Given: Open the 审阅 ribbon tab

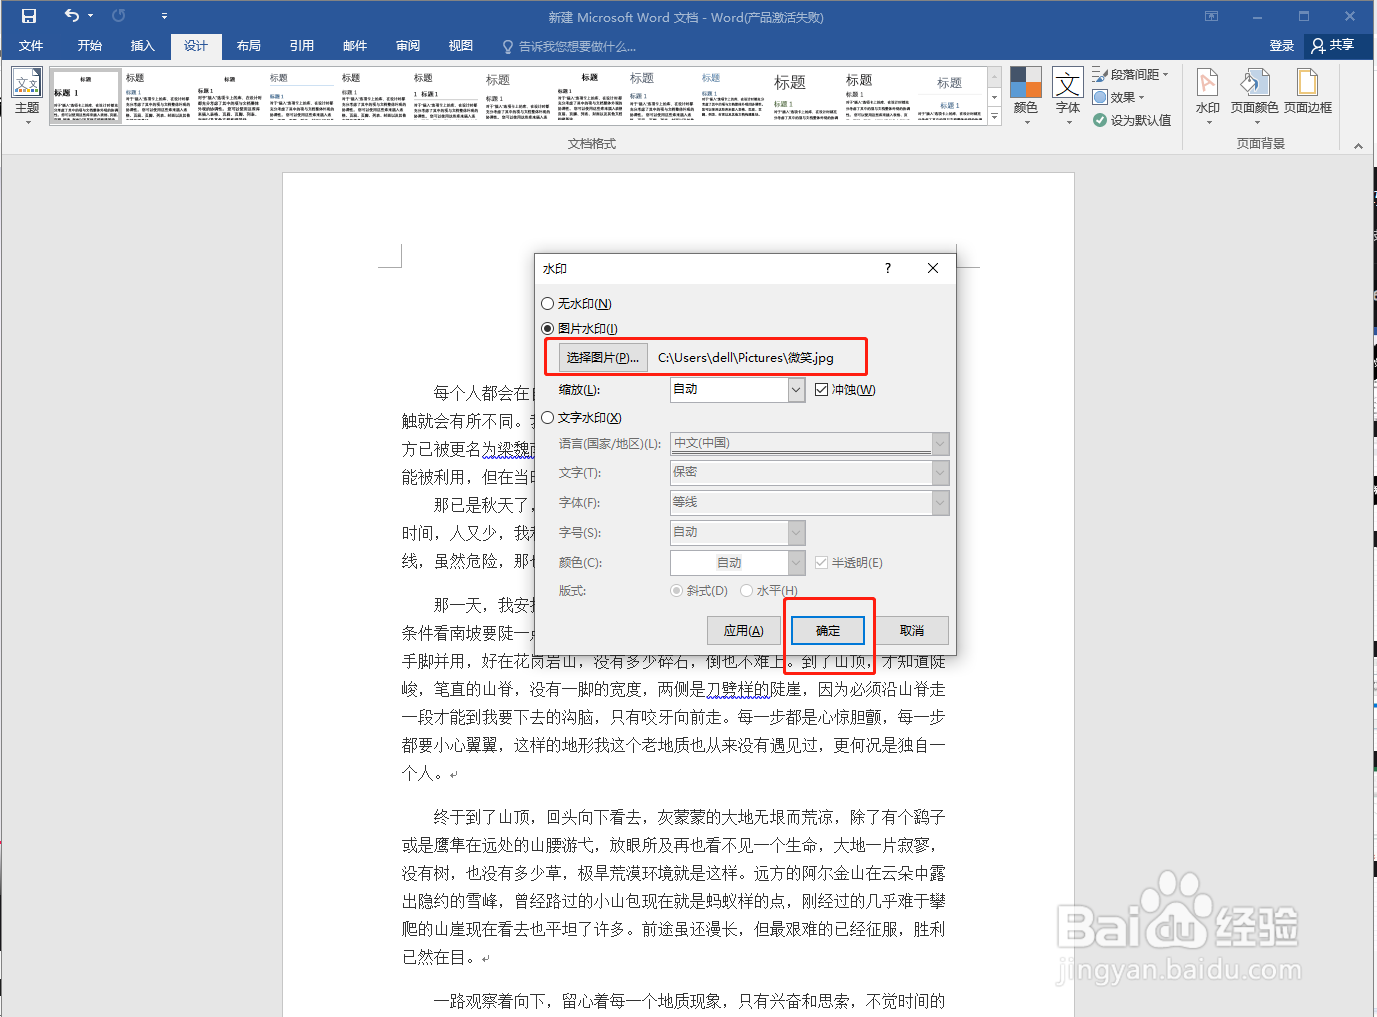Looking at the screenshot, I should 407,45.
